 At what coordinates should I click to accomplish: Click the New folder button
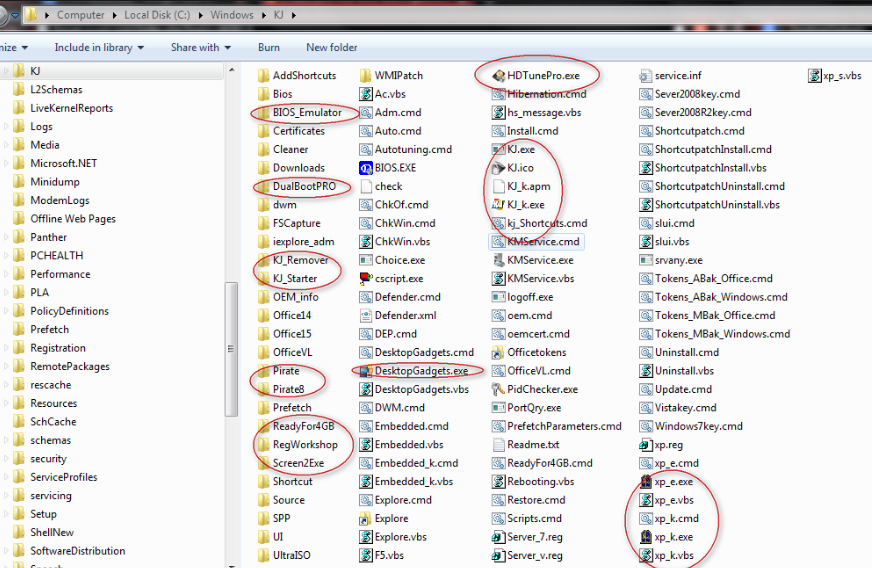331,47
